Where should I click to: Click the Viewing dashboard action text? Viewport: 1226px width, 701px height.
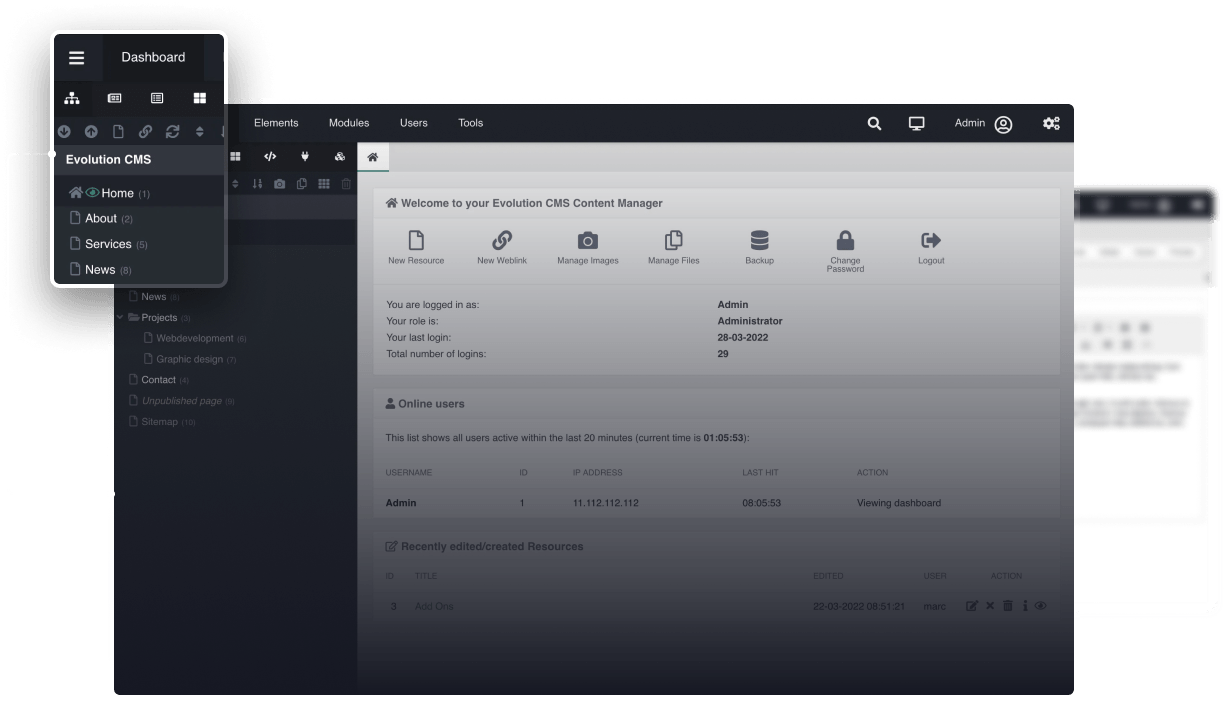coord(899,503)
